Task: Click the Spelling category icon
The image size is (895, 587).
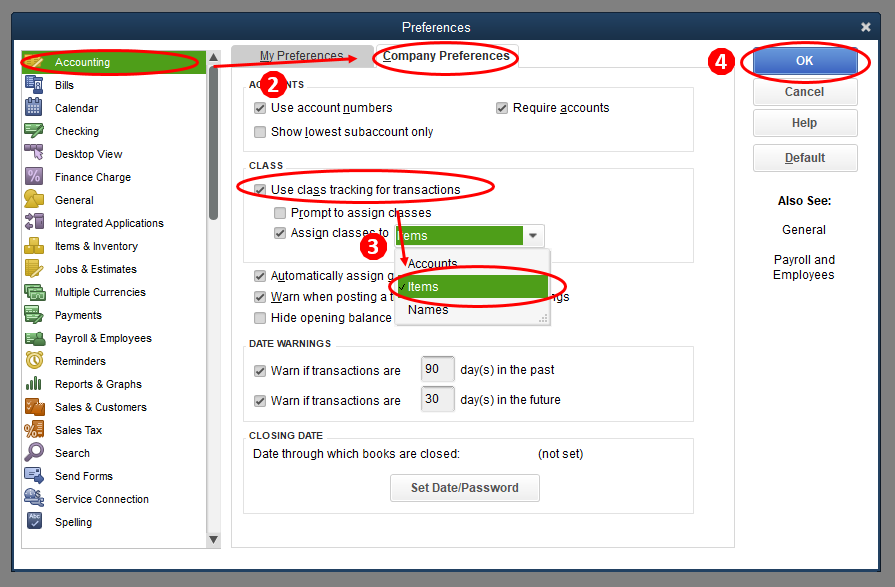Action: [x=34, y=521]
